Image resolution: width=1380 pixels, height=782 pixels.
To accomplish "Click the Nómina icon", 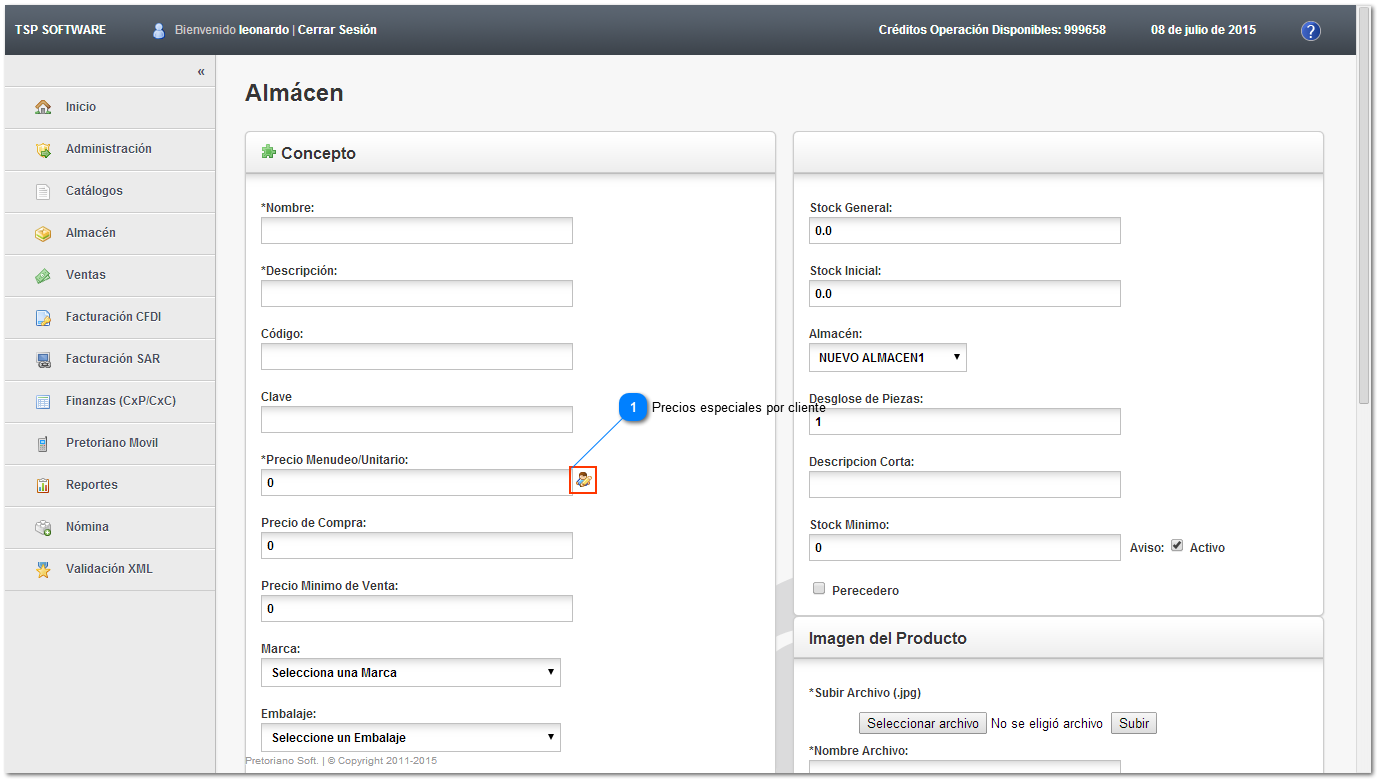I will 43,527.
